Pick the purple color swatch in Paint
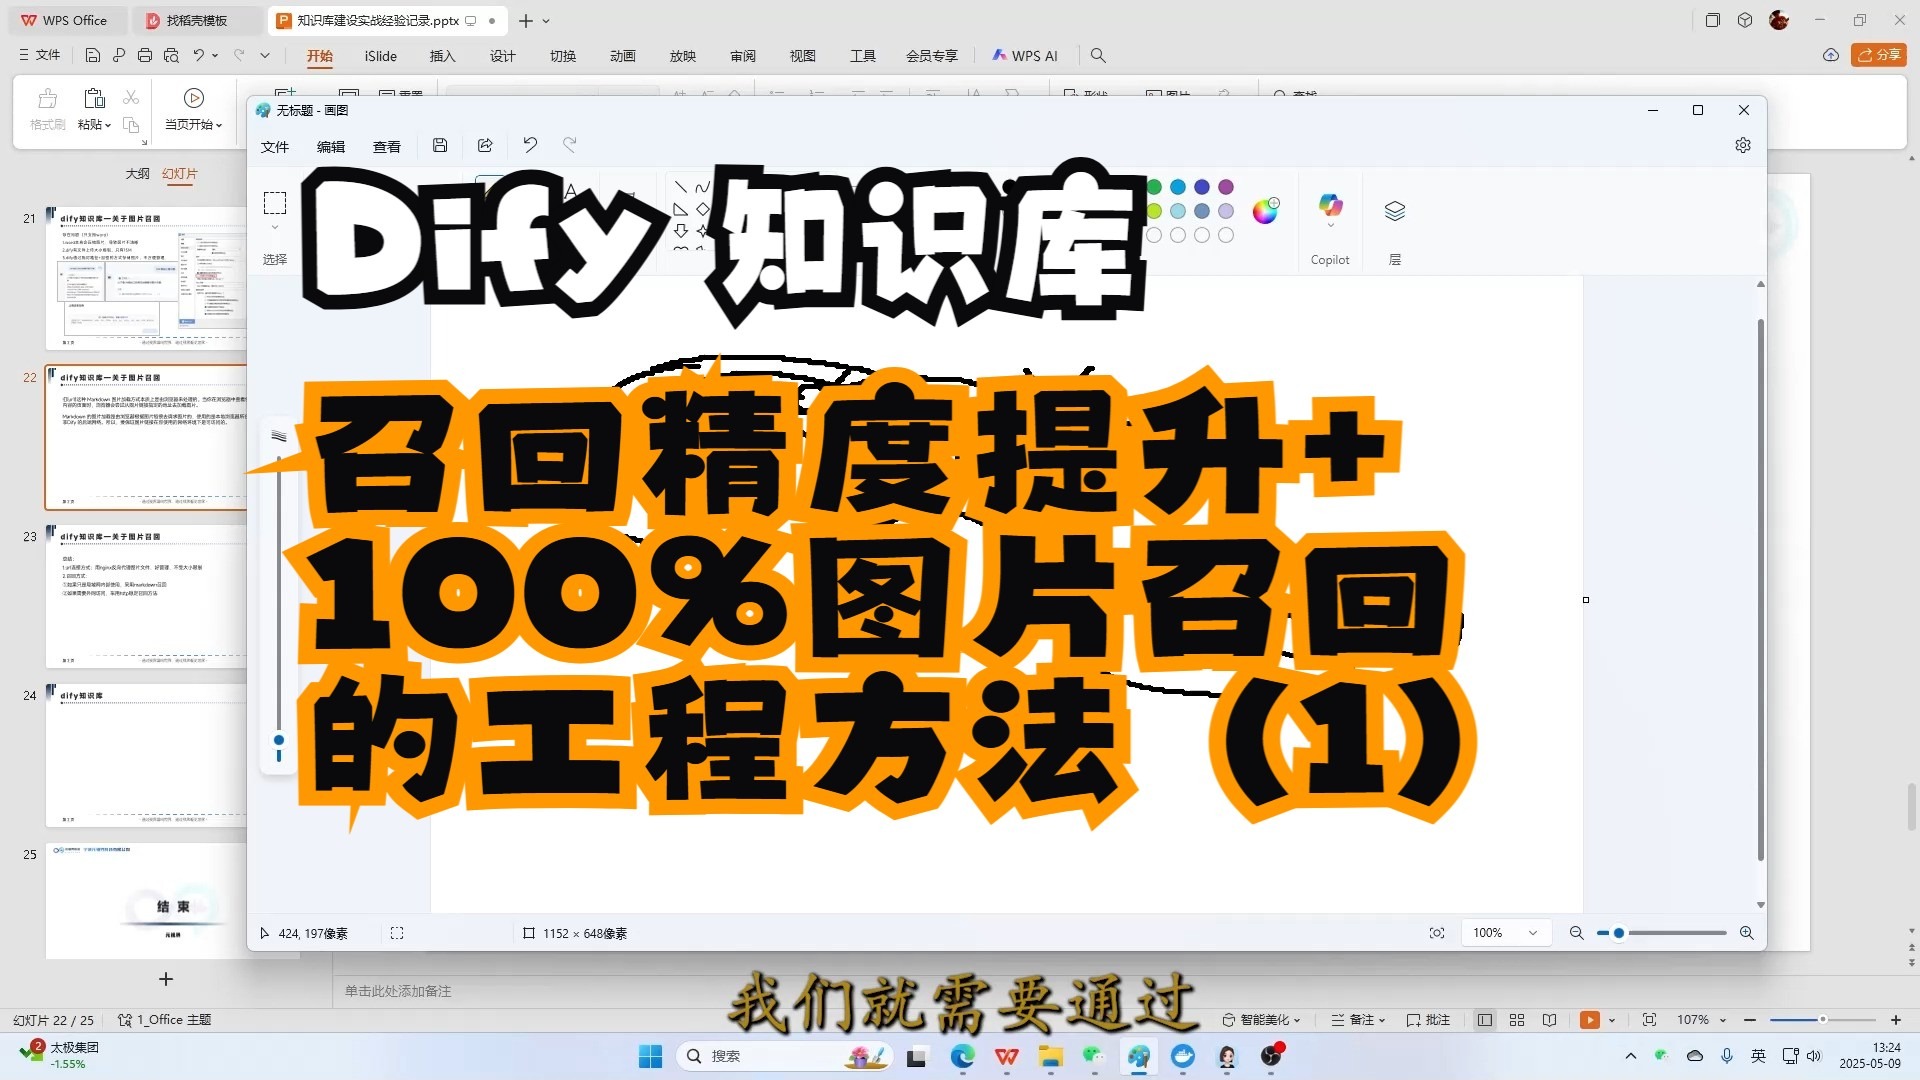Viewport: 1920px width, 1080px height. [1226, 187]
